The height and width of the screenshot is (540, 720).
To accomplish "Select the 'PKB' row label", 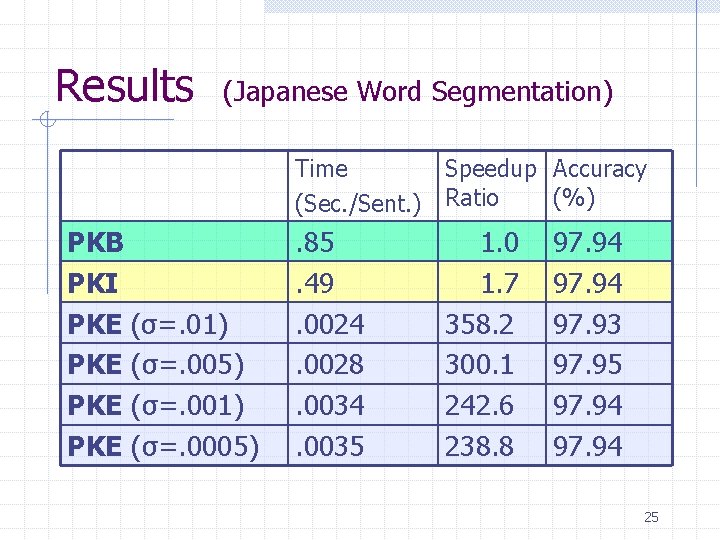I will click(x=96, y=242).
